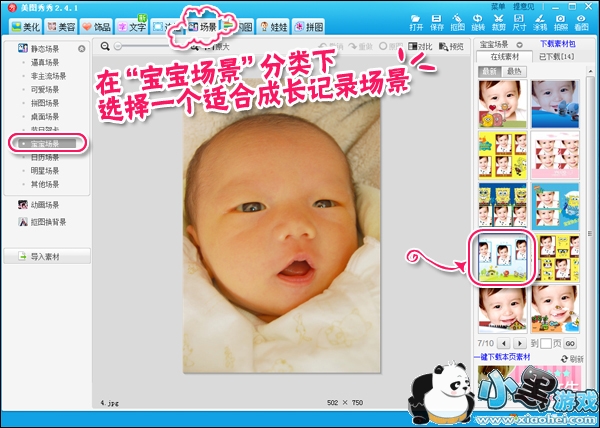Click the 提意见 feedback item
Viewport: 600px width, 428px height.
[523, 7]
